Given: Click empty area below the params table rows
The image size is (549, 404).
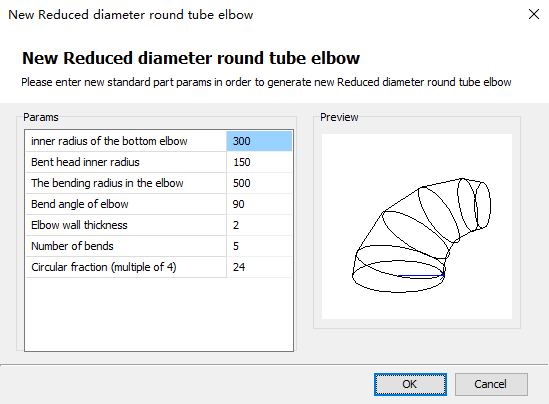Looking at the screenshot, I should click(159, 314).
